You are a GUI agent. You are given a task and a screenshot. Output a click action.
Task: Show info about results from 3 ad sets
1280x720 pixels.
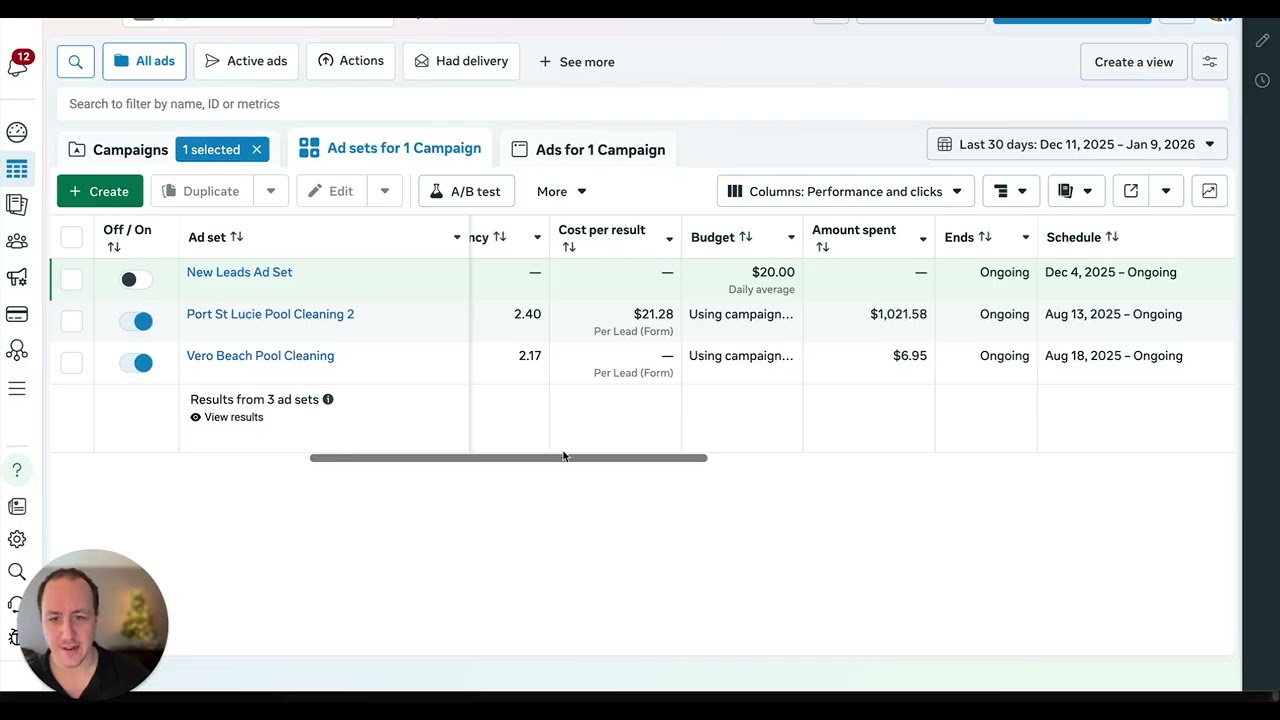(328, 399)
